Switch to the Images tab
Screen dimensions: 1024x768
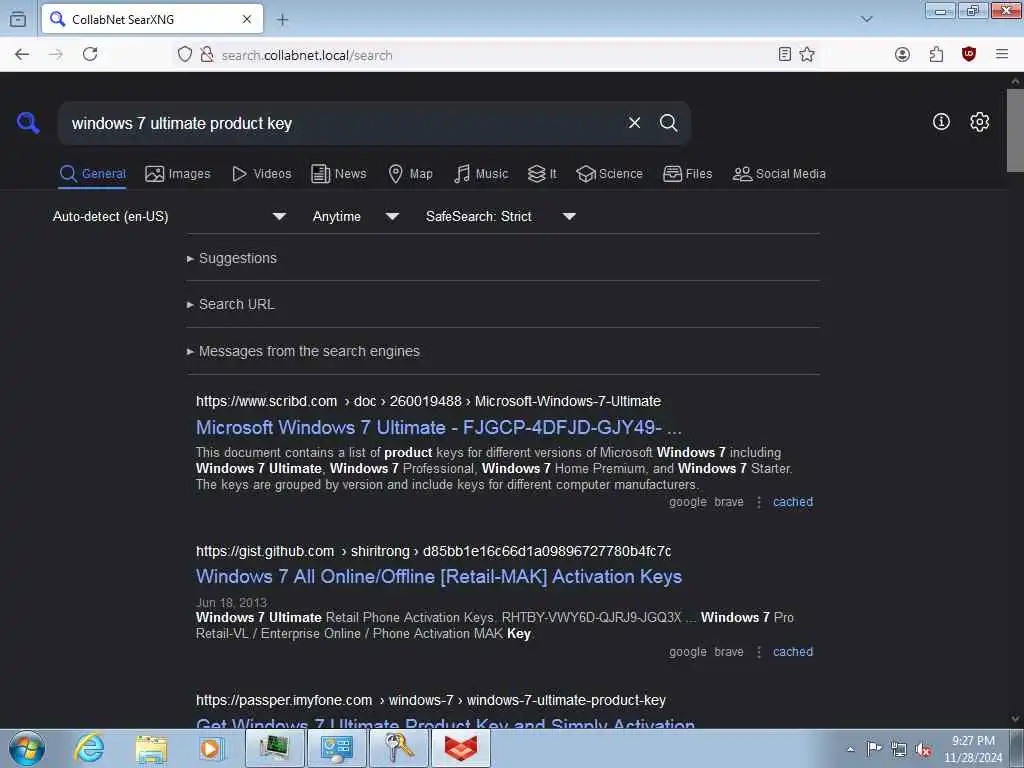pyautogui.click(x=178, y=174)
